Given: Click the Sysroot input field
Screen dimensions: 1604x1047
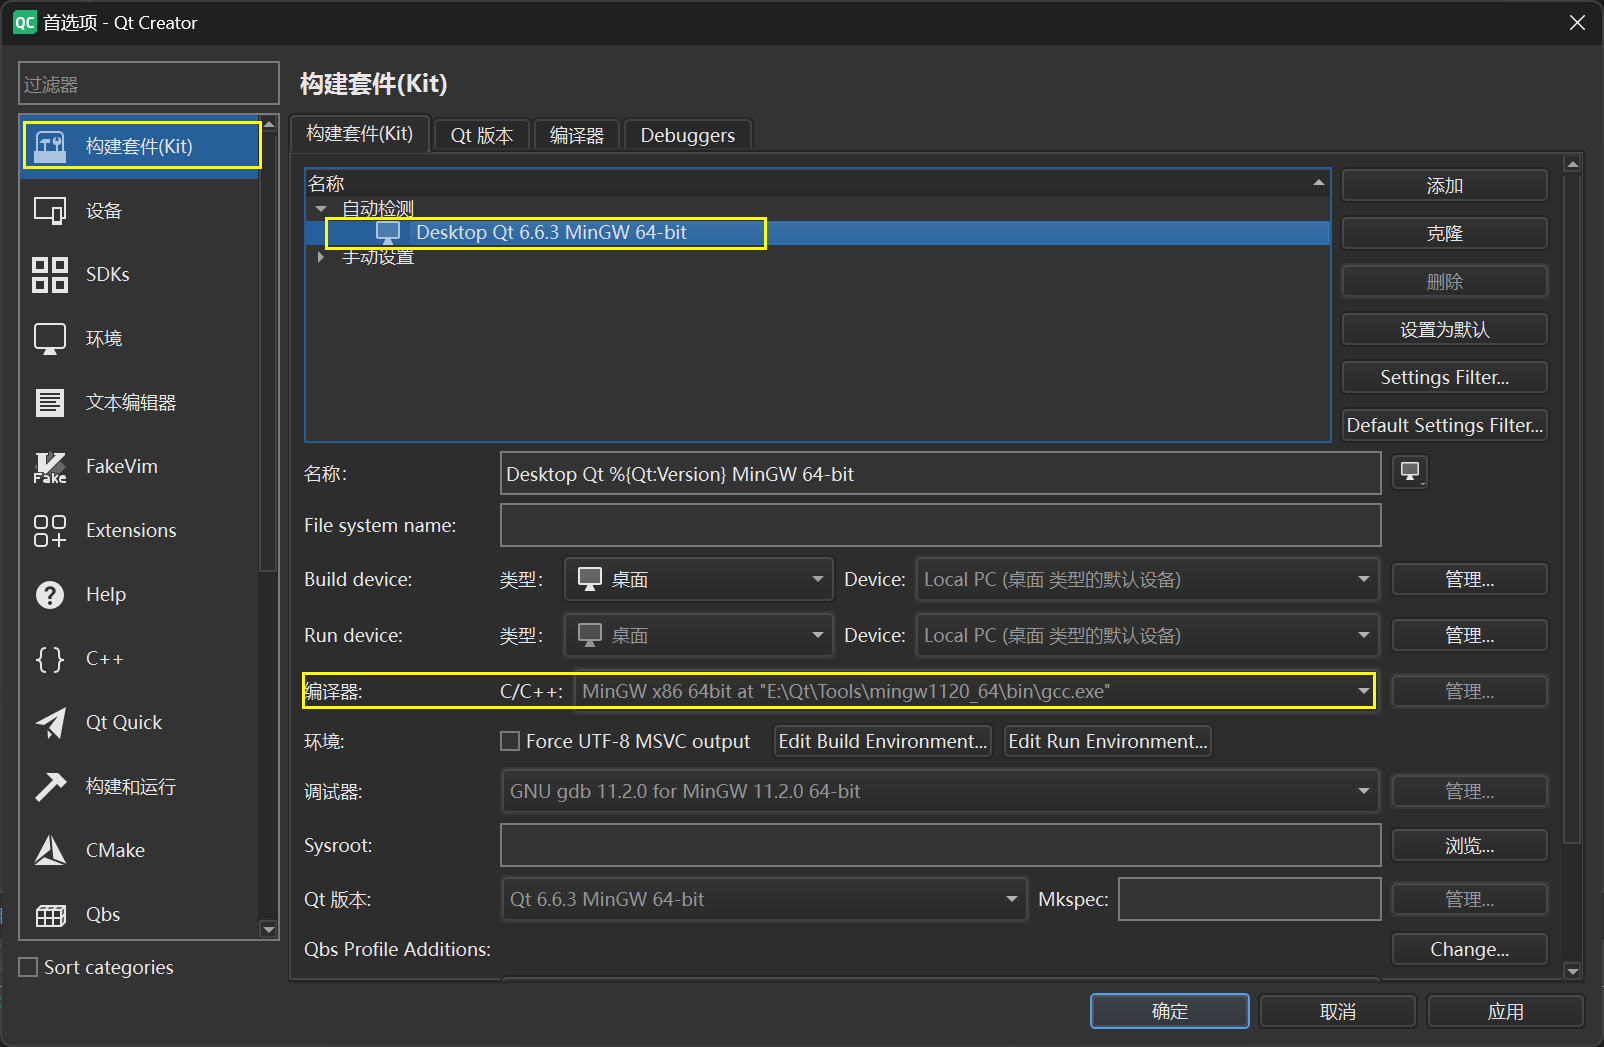Looking at the screenshot, I should tap(941, 845).
